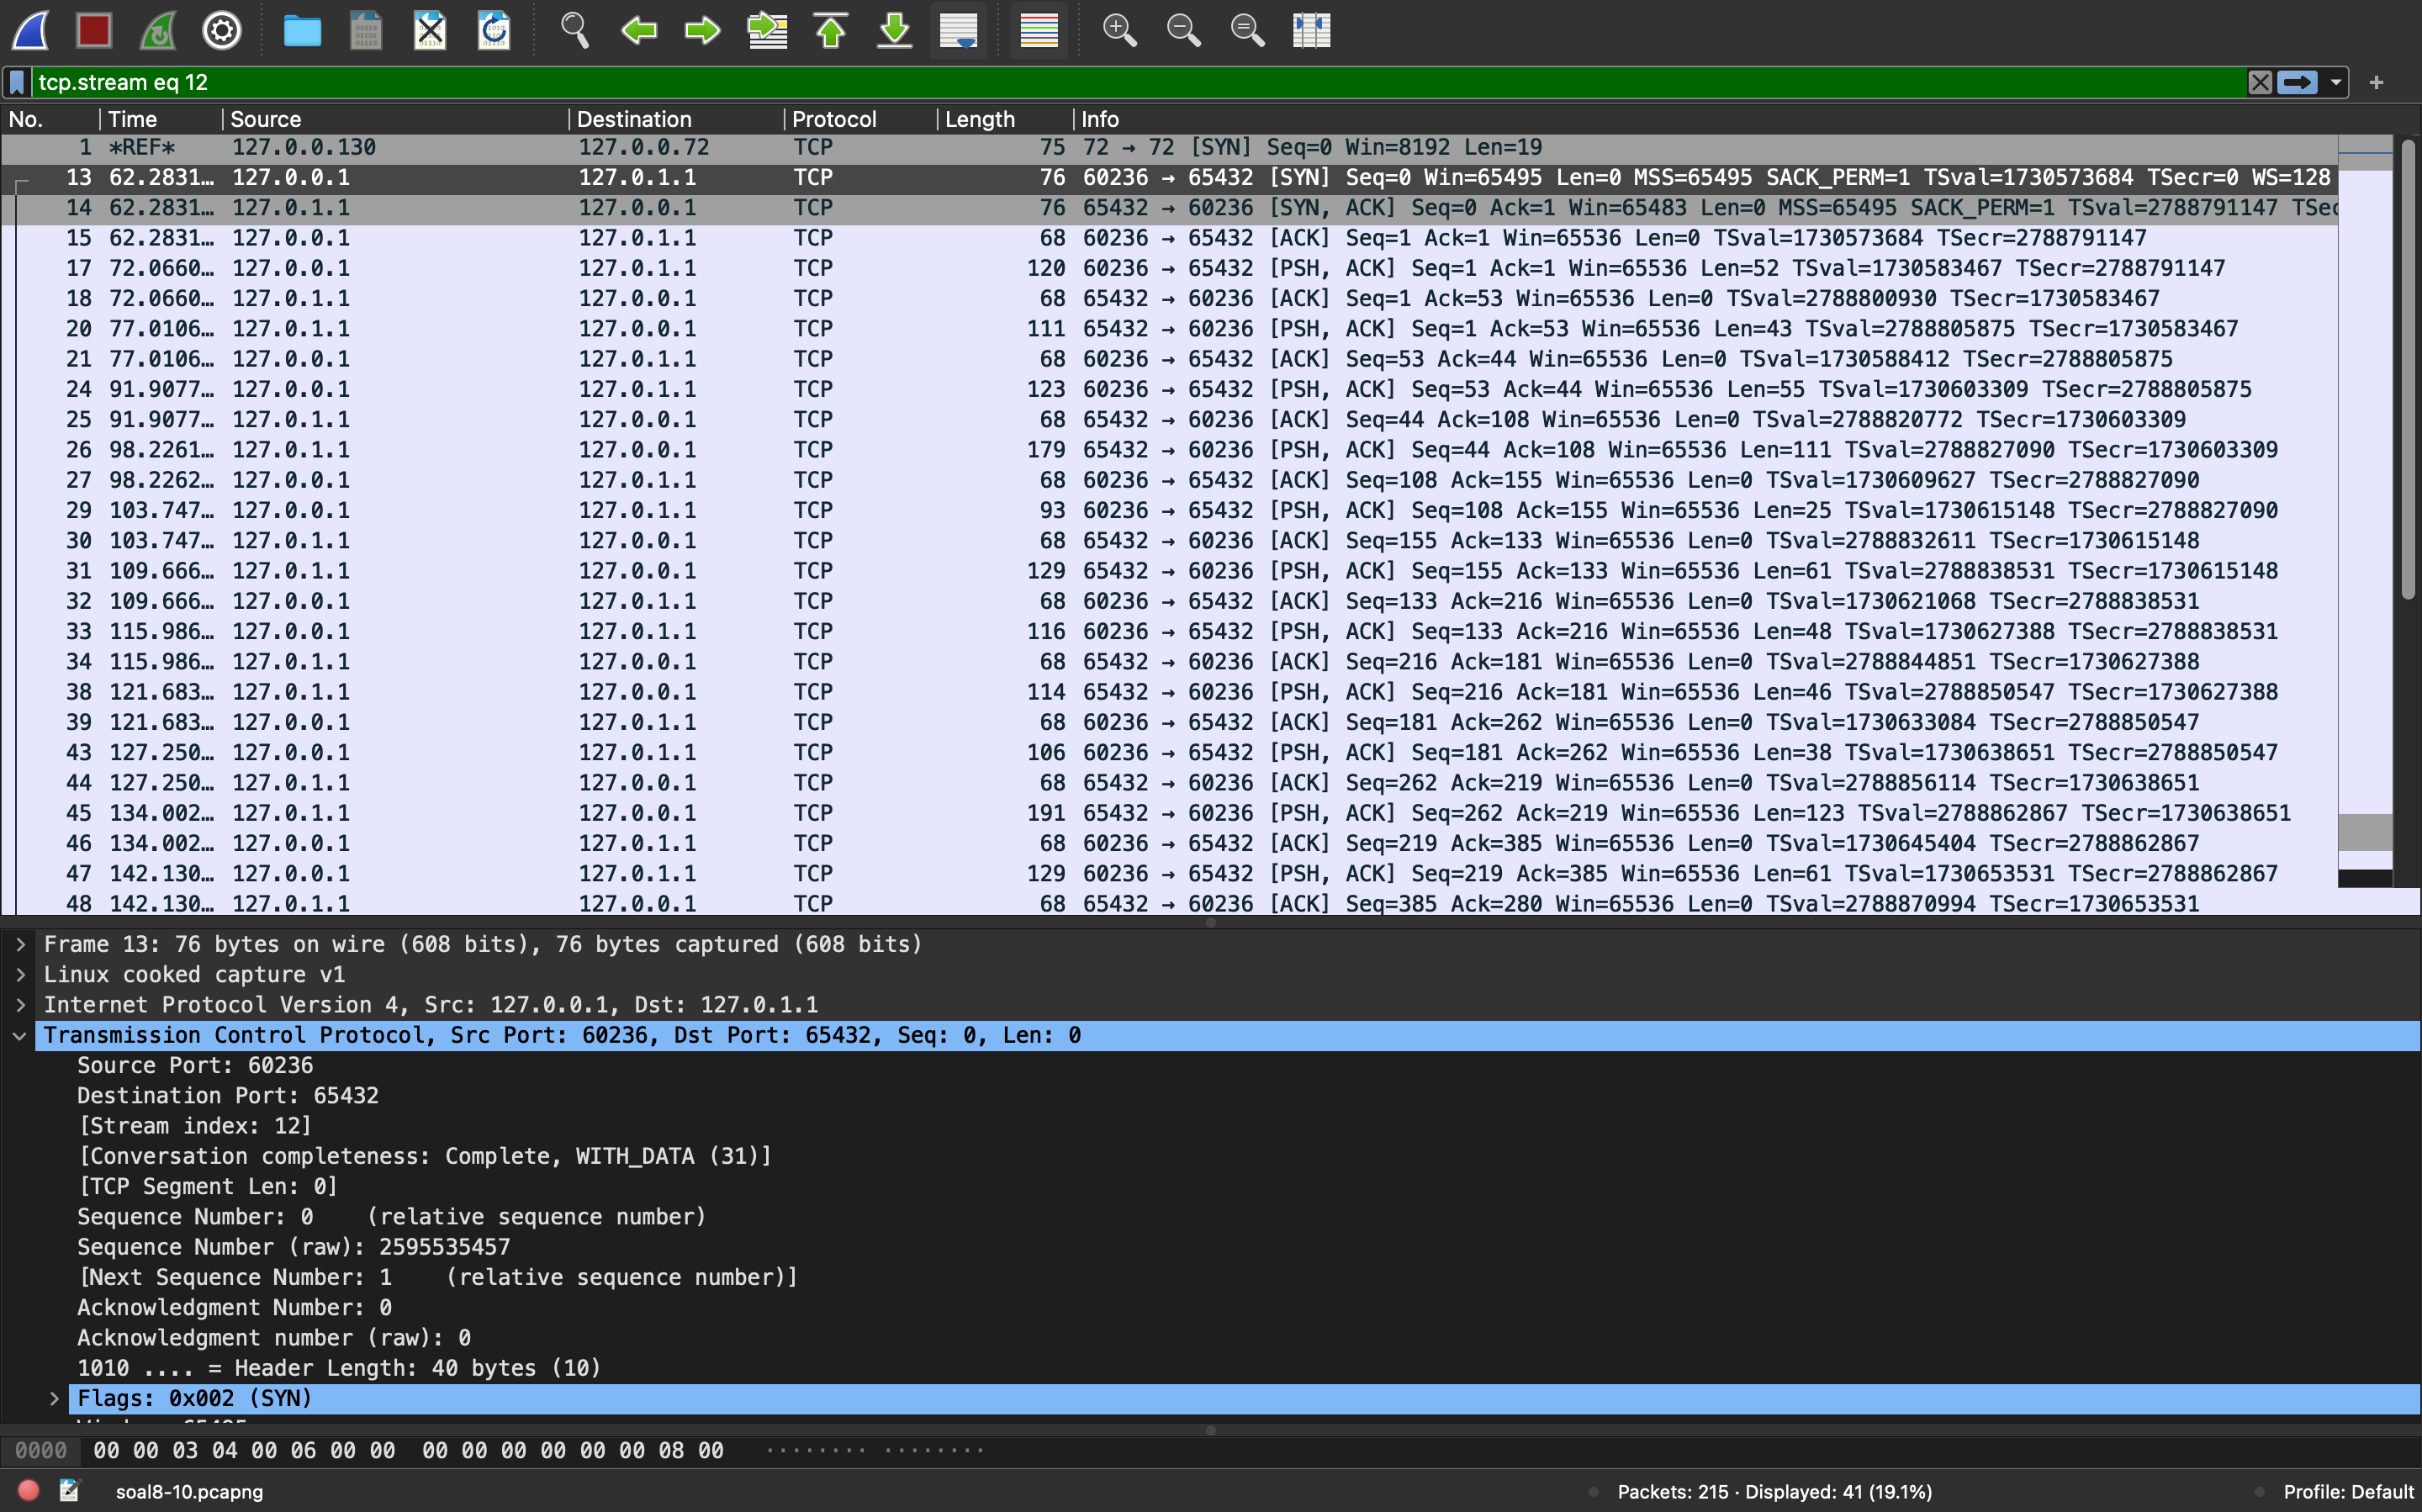Open display filter history dropdown arrow
The image size is (2422, 1512).
[x=2336, y=82]
